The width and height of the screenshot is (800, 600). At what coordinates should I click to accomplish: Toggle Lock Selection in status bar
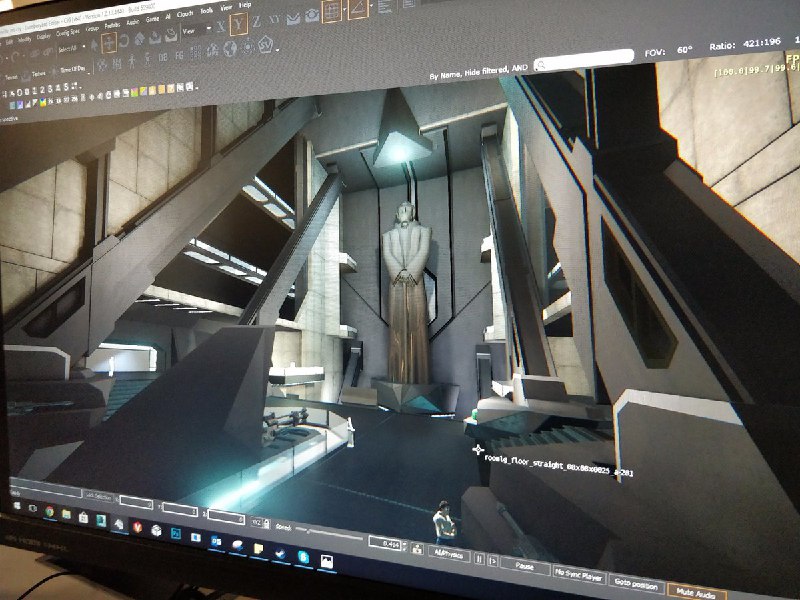point(98,496)
